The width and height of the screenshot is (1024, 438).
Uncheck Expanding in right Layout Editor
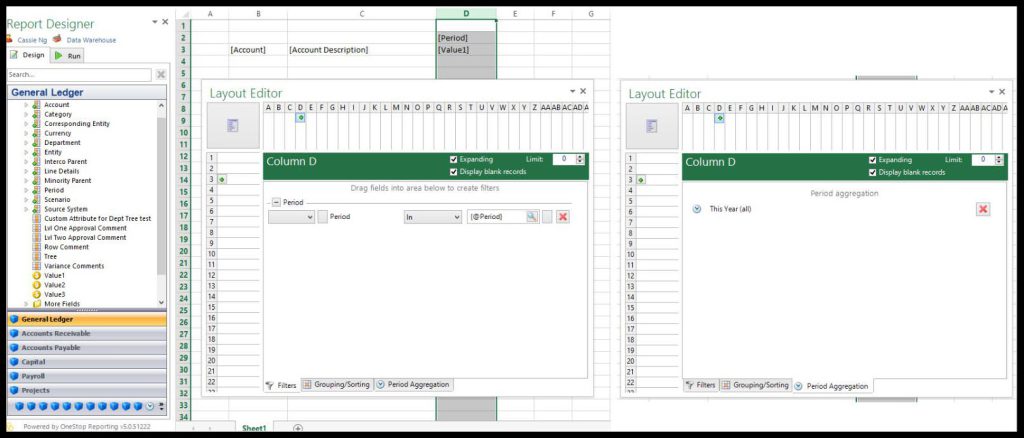click(873, 159)
